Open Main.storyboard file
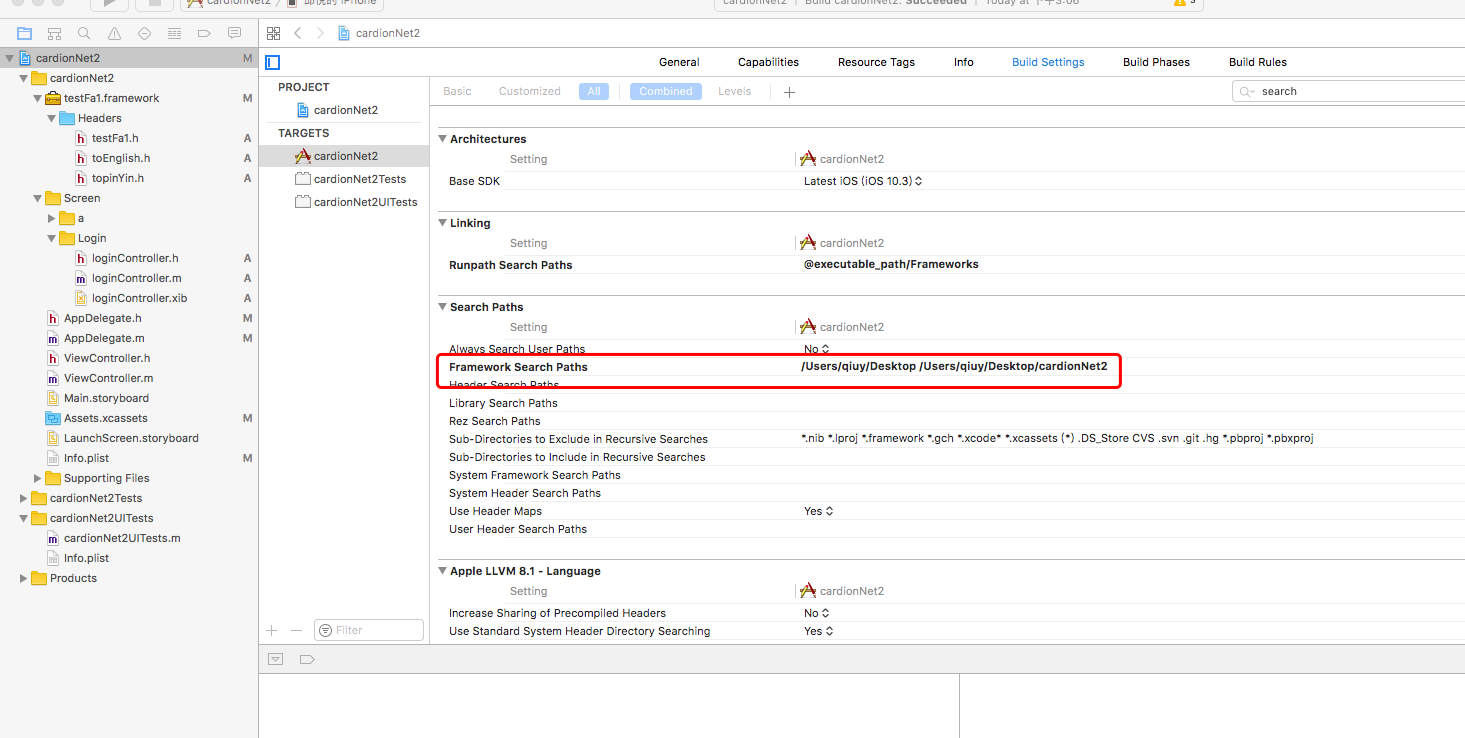This screenshot has height=738, width=1465. point(106,398)
